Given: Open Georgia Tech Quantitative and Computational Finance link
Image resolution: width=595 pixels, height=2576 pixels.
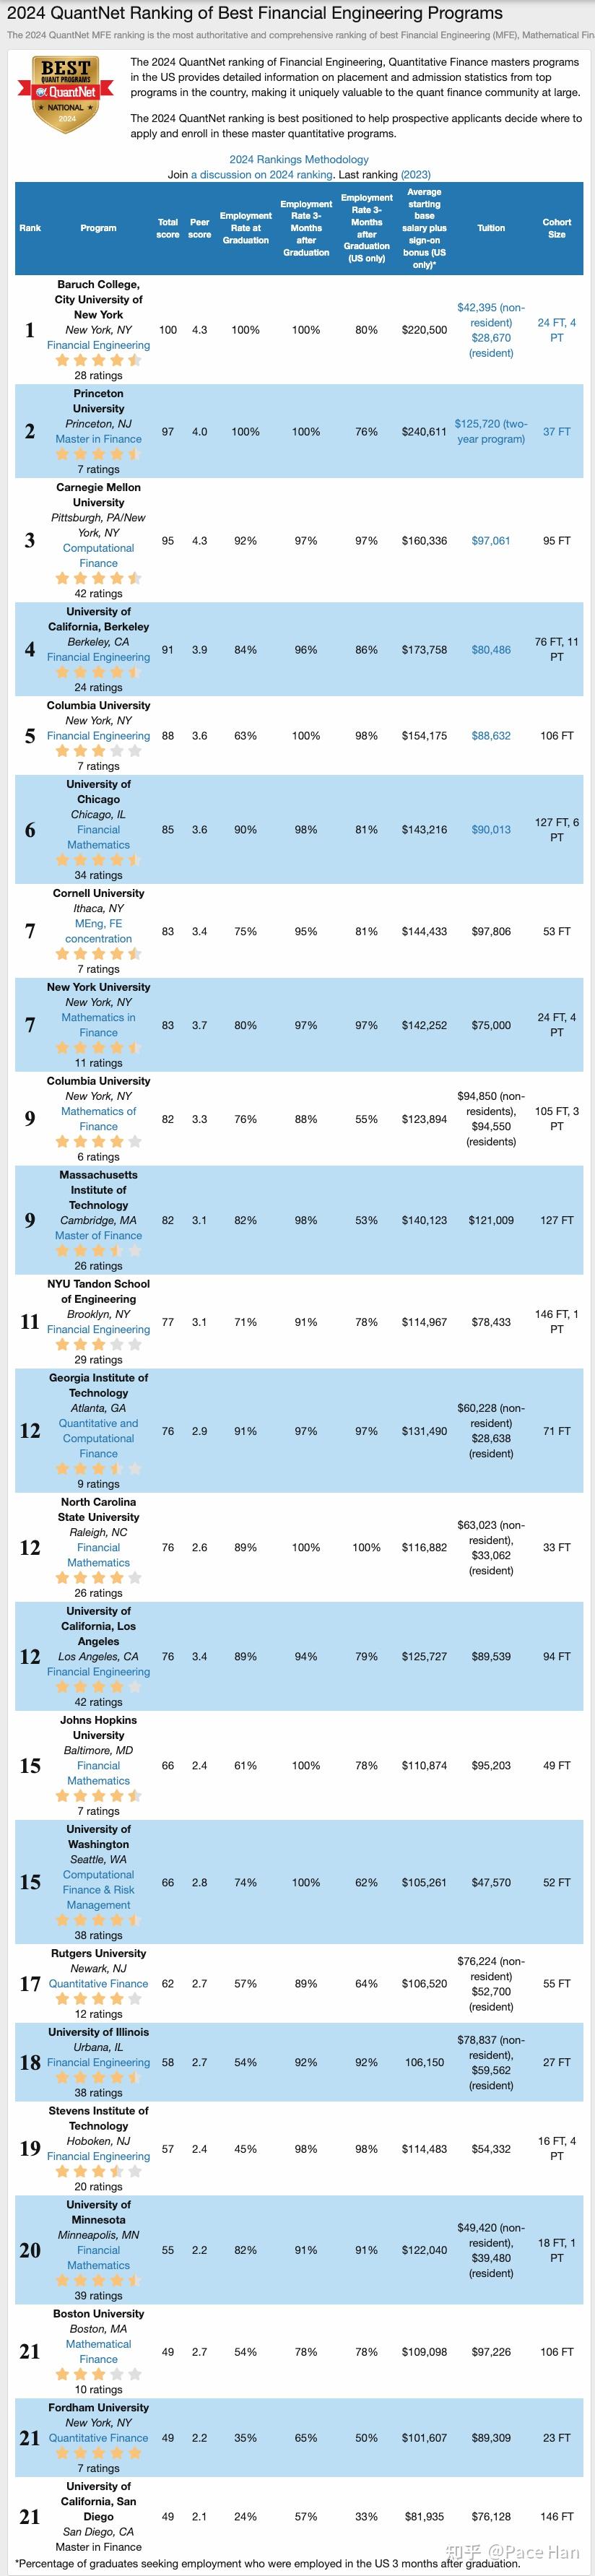Looking at the screenshot, I should pyautogui.click(x=98, y=1438).
